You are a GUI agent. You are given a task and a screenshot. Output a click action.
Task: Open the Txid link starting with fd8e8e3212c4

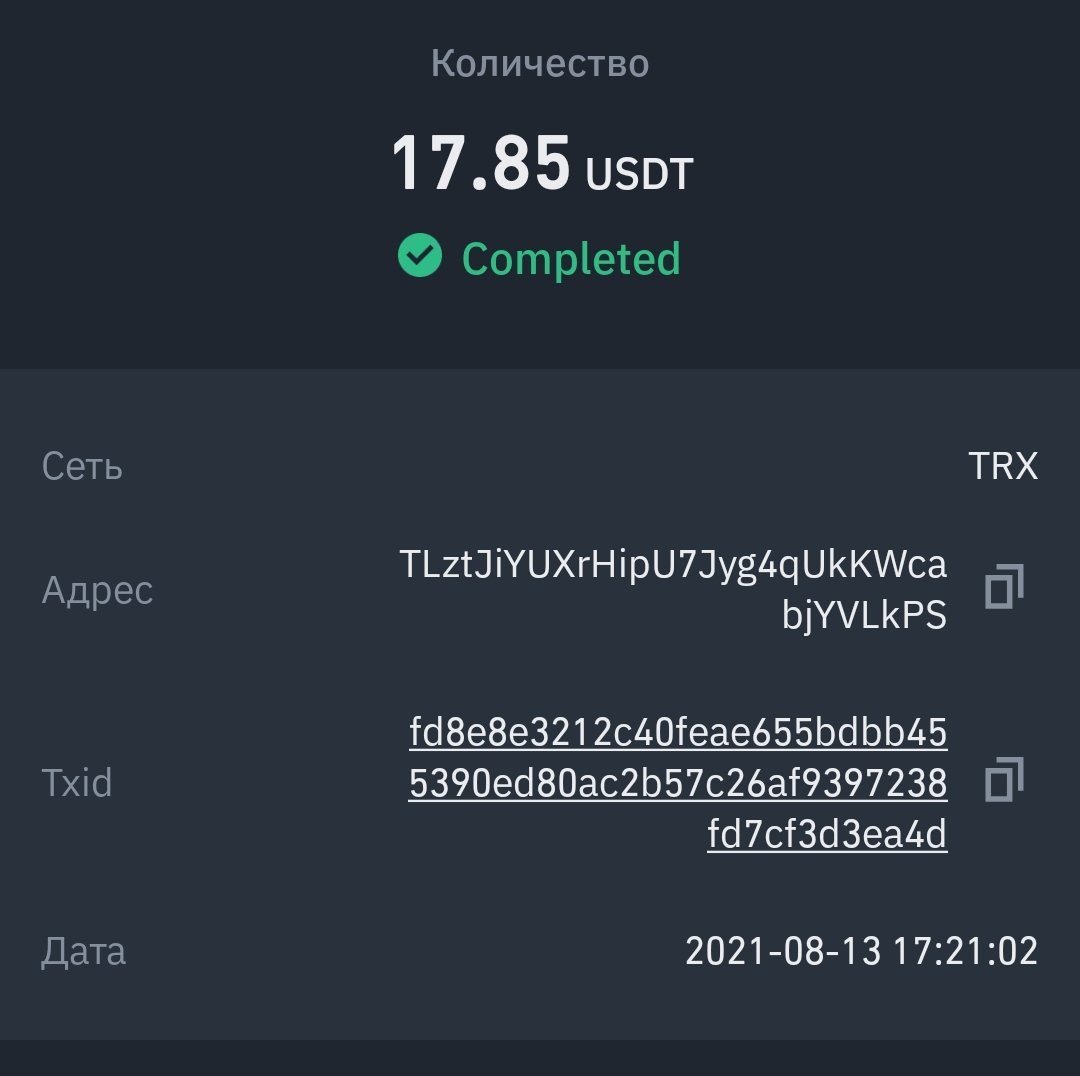pos(678,732)
